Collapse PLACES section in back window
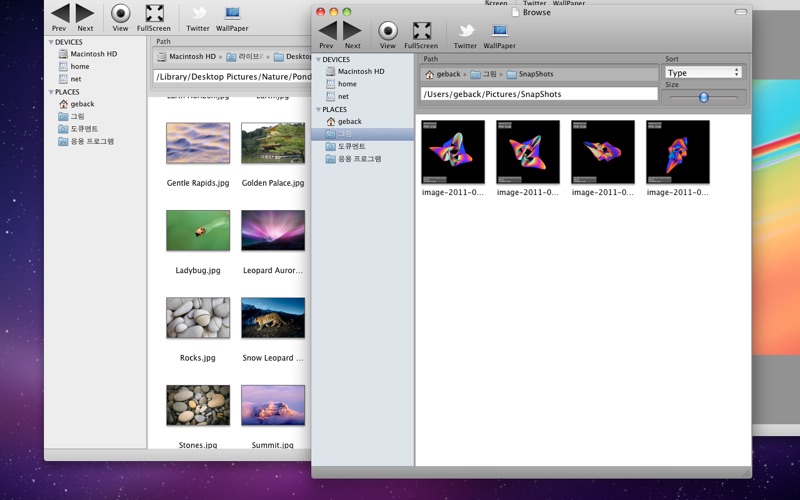Screen dimensions: 800x500 point(51,92)
